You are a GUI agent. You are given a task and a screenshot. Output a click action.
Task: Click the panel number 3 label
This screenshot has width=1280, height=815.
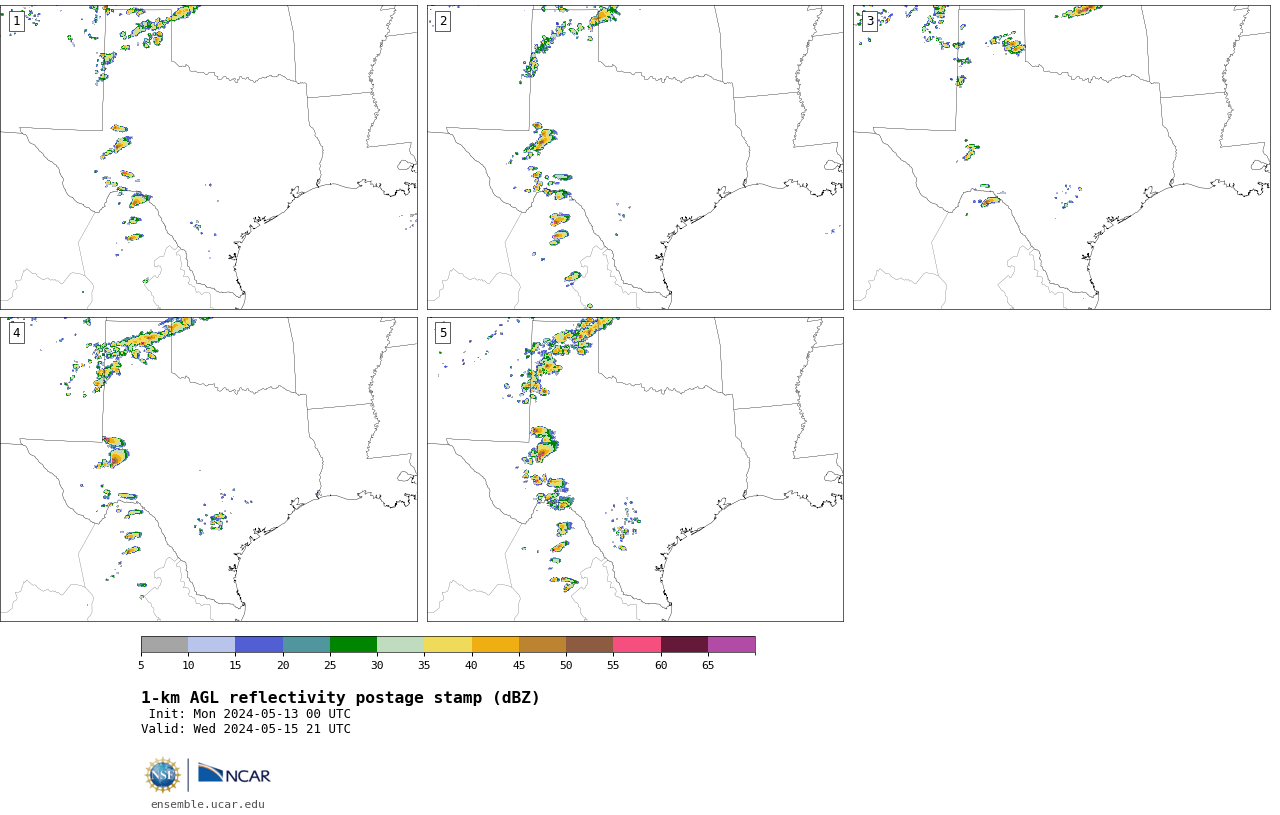[x=869, y=21]
